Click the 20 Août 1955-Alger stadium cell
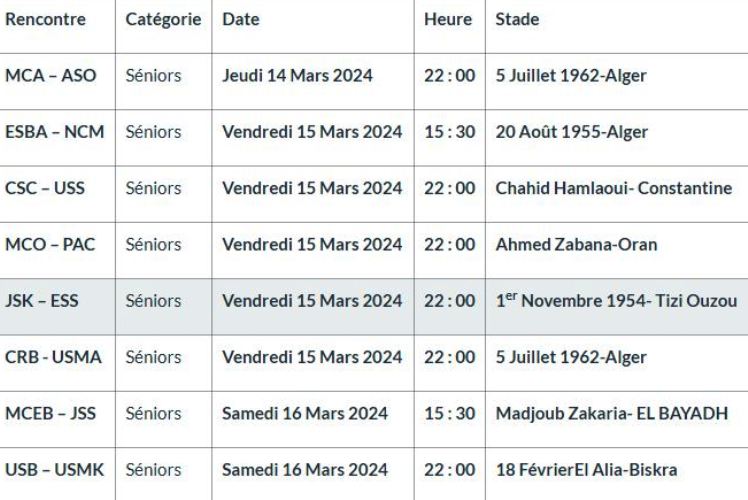748x500 pixels. [572, 132]
